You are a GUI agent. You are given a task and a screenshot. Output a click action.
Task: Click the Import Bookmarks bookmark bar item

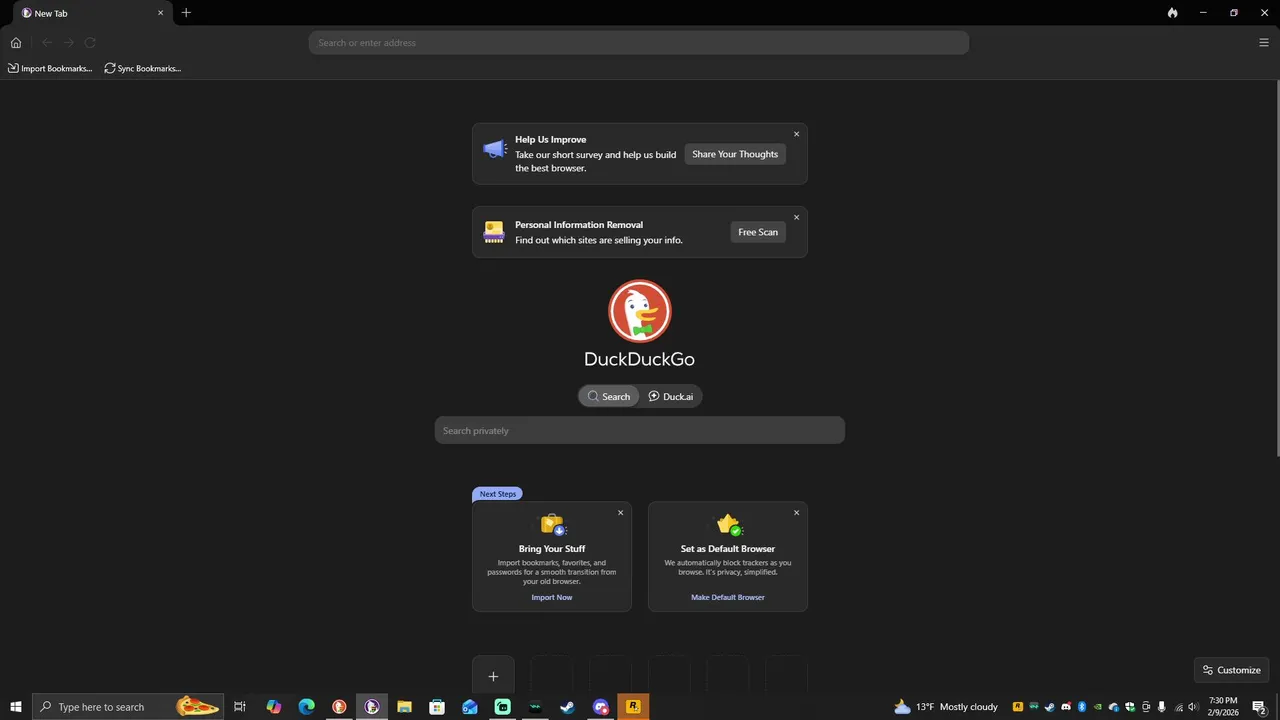point(50,68)
